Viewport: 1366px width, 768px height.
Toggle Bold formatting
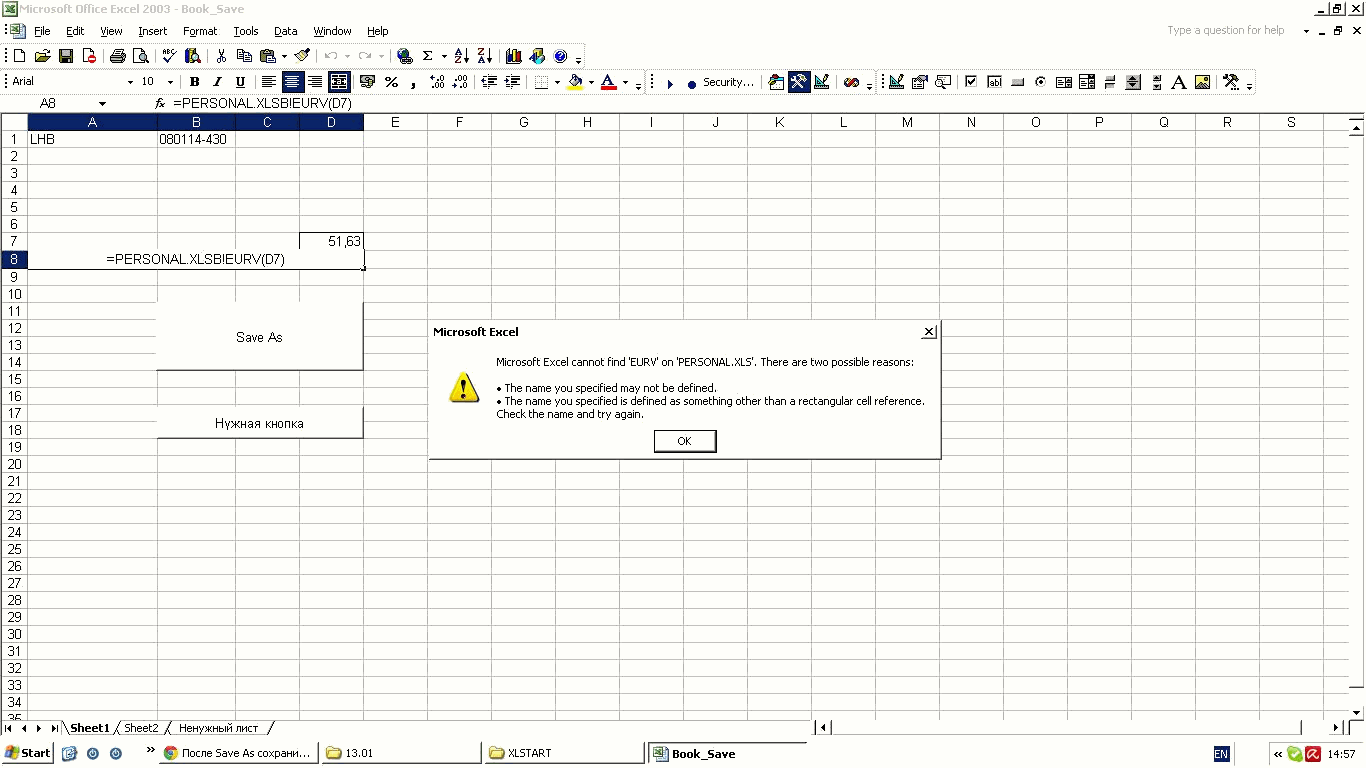(194, 82)
